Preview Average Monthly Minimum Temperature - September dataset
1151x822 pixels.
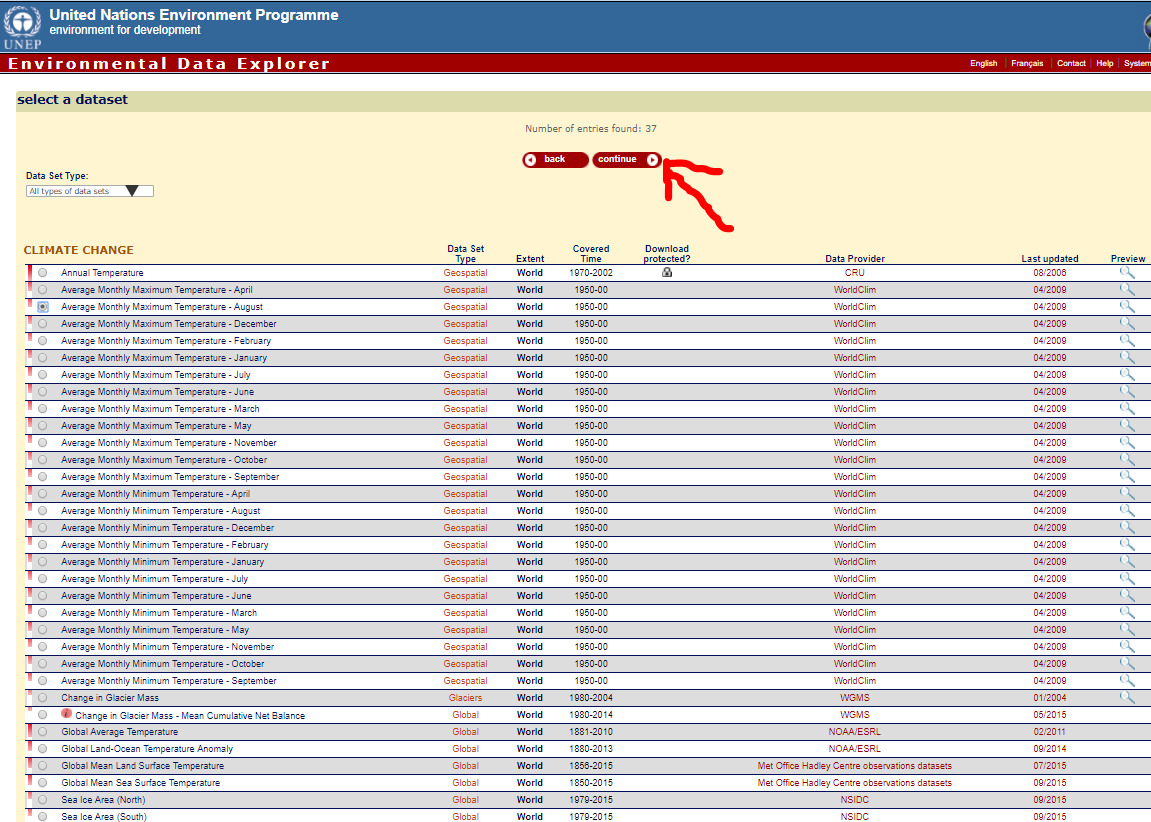click(1127, 680)
